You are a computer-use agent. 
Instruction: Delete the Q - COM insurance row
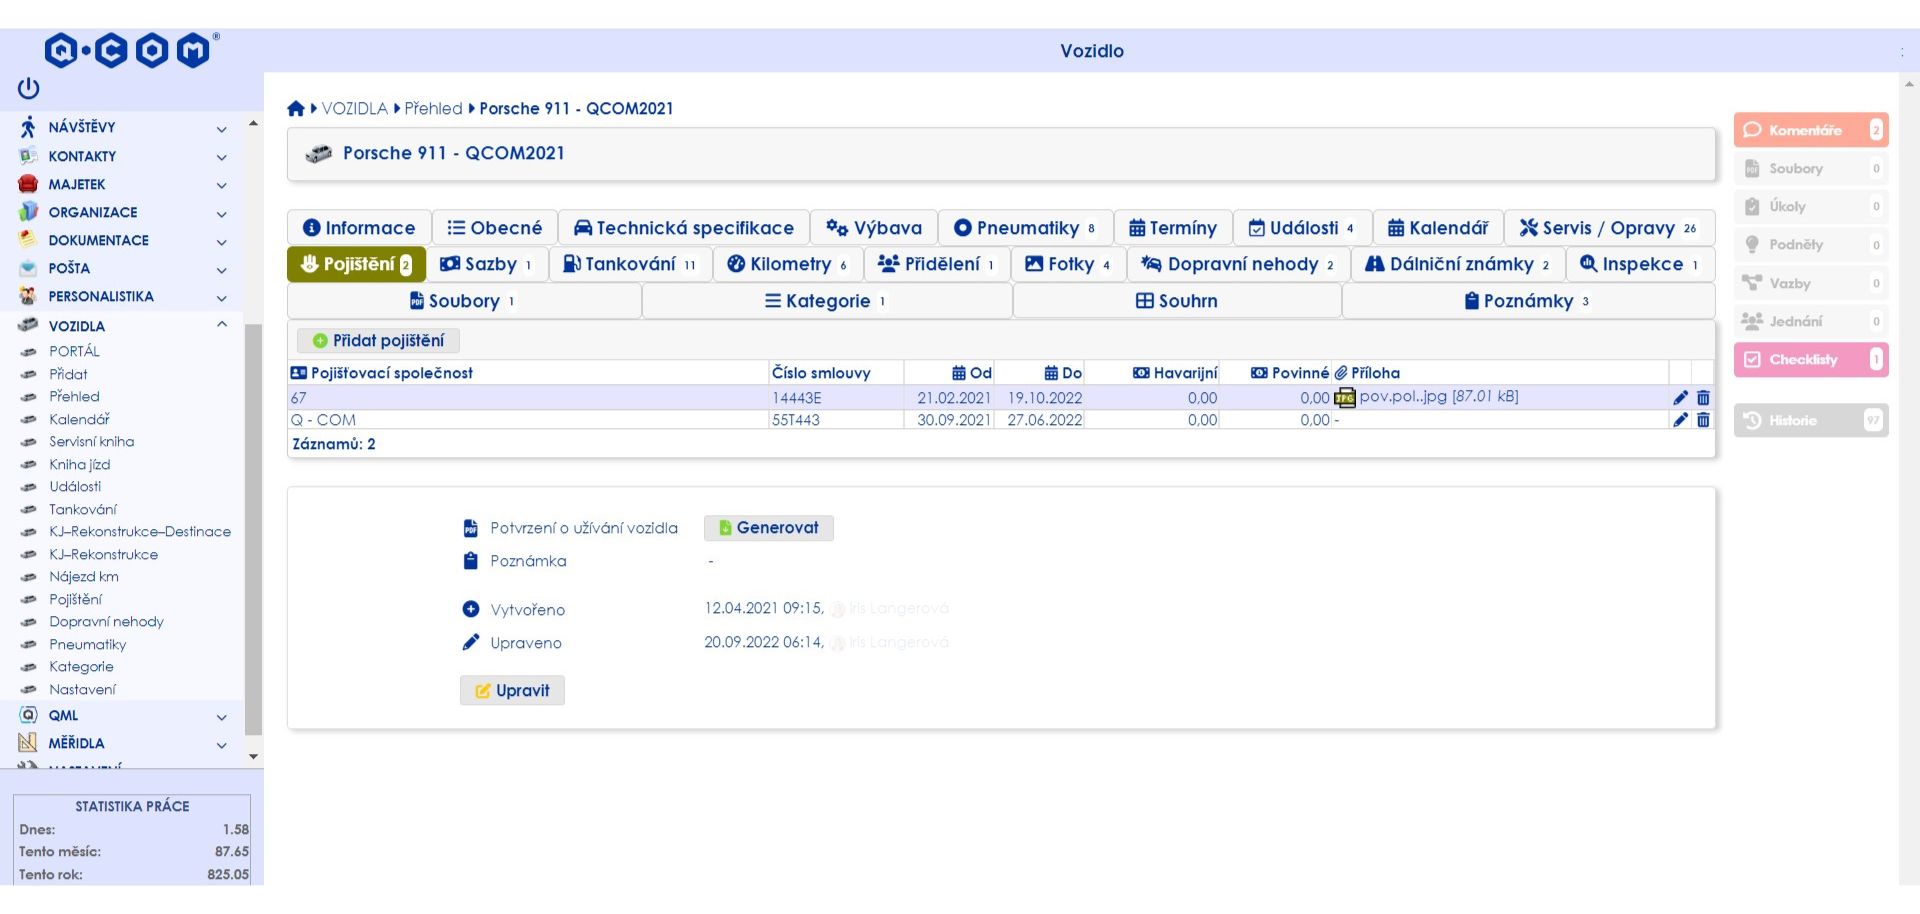click(x=1703, y=420)
